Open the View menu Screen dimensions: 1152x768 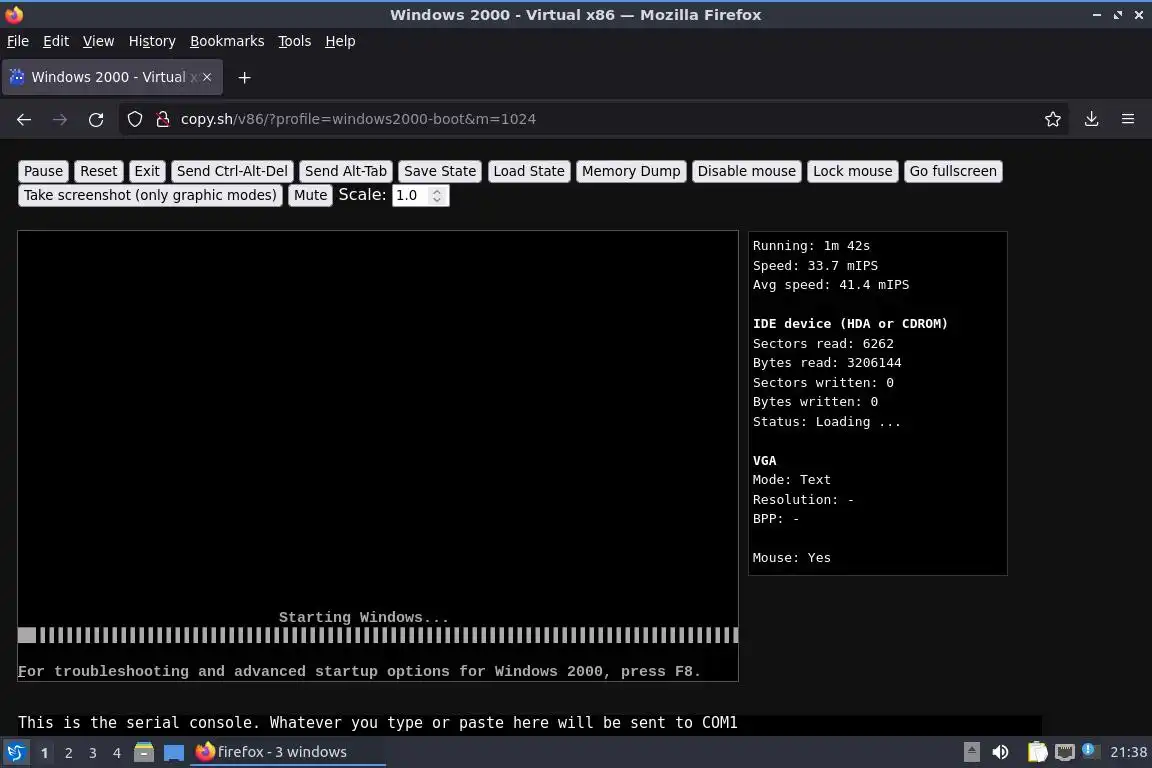(98, 41)
